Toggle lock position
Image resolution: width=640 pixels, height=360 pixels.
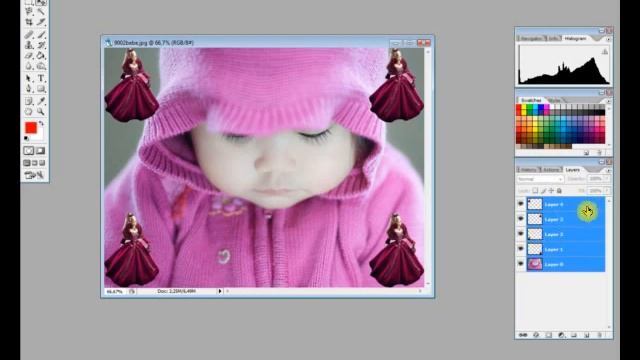pos(551,191)
